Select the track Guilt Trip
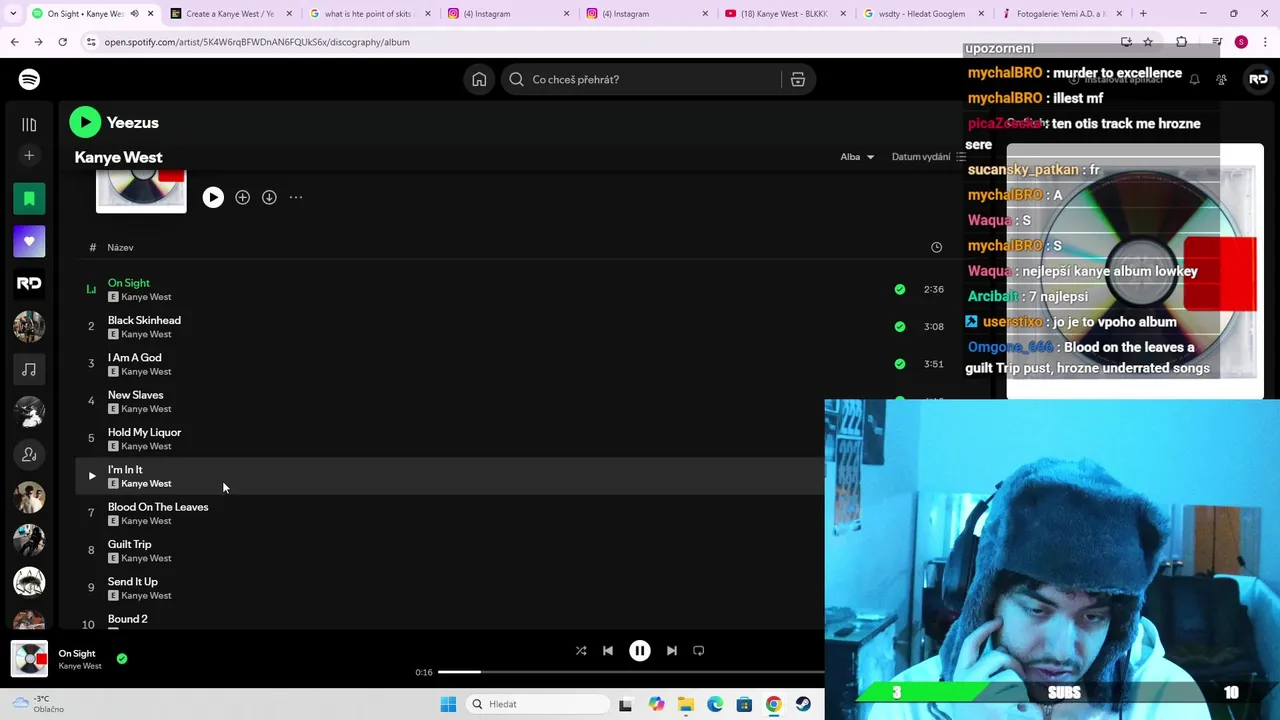 [x=129, y=544]
